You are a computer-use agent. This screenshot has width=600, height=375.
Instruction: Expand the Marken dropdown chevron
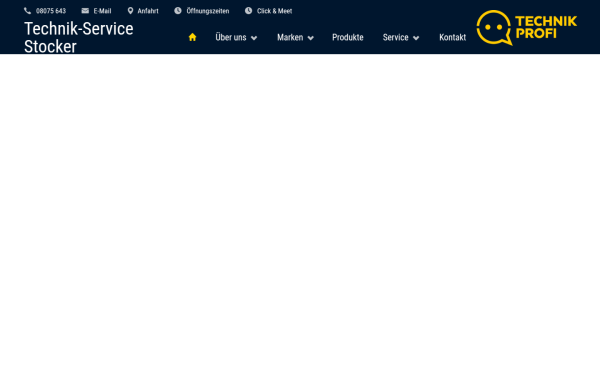pyautogui.click(x=310, y=38)
